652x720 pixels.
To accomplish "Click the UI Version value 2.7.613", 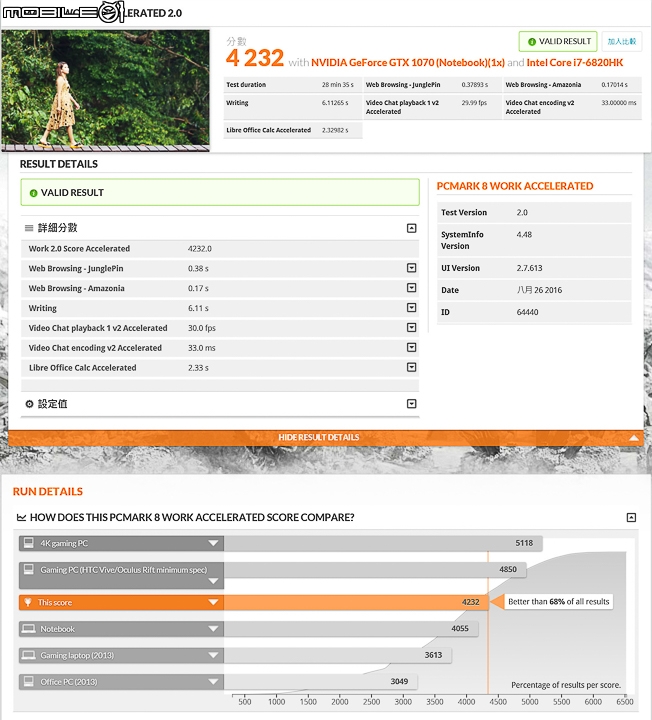I will [x=529, y=268].
